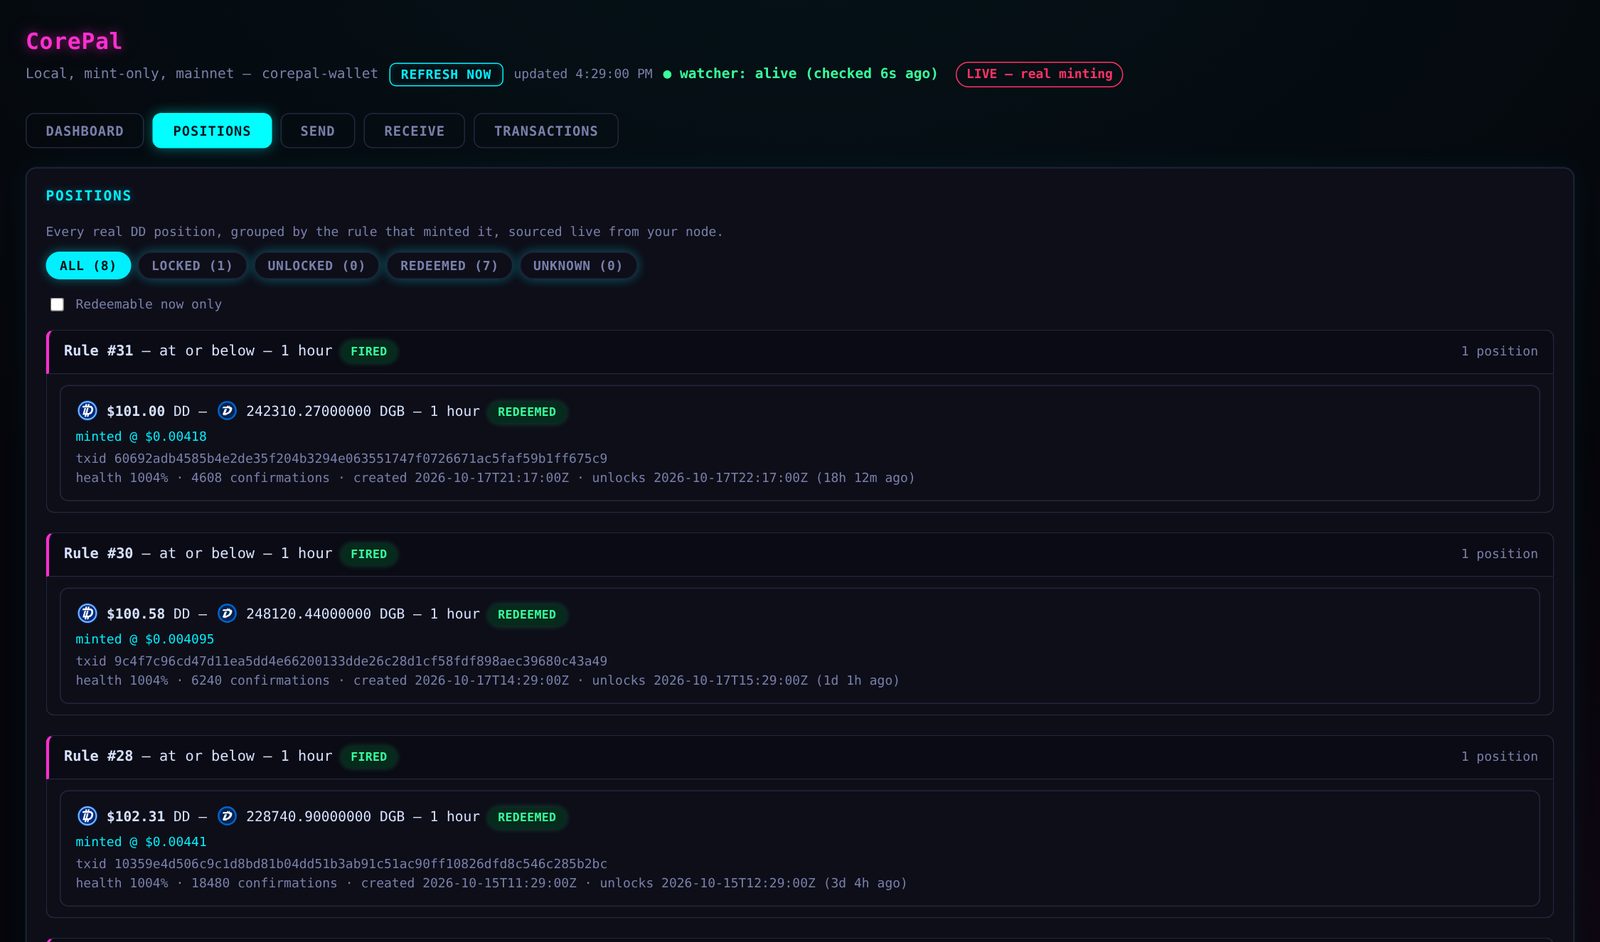Image resolution: width=1600 pixels, height=942 pixels.
Task: Switch to the POSITIONS tab
Action: (212, 131)
